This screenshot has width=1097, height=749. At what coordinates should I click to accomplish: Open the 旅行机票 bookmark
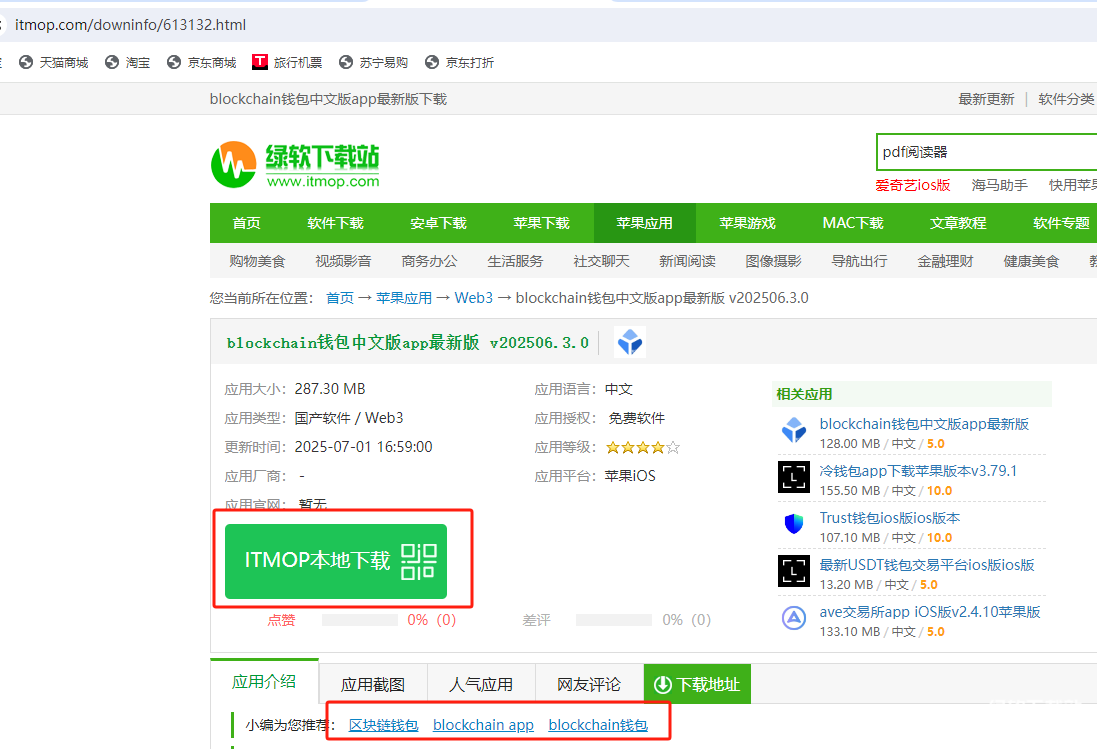[x=288, y=62]
